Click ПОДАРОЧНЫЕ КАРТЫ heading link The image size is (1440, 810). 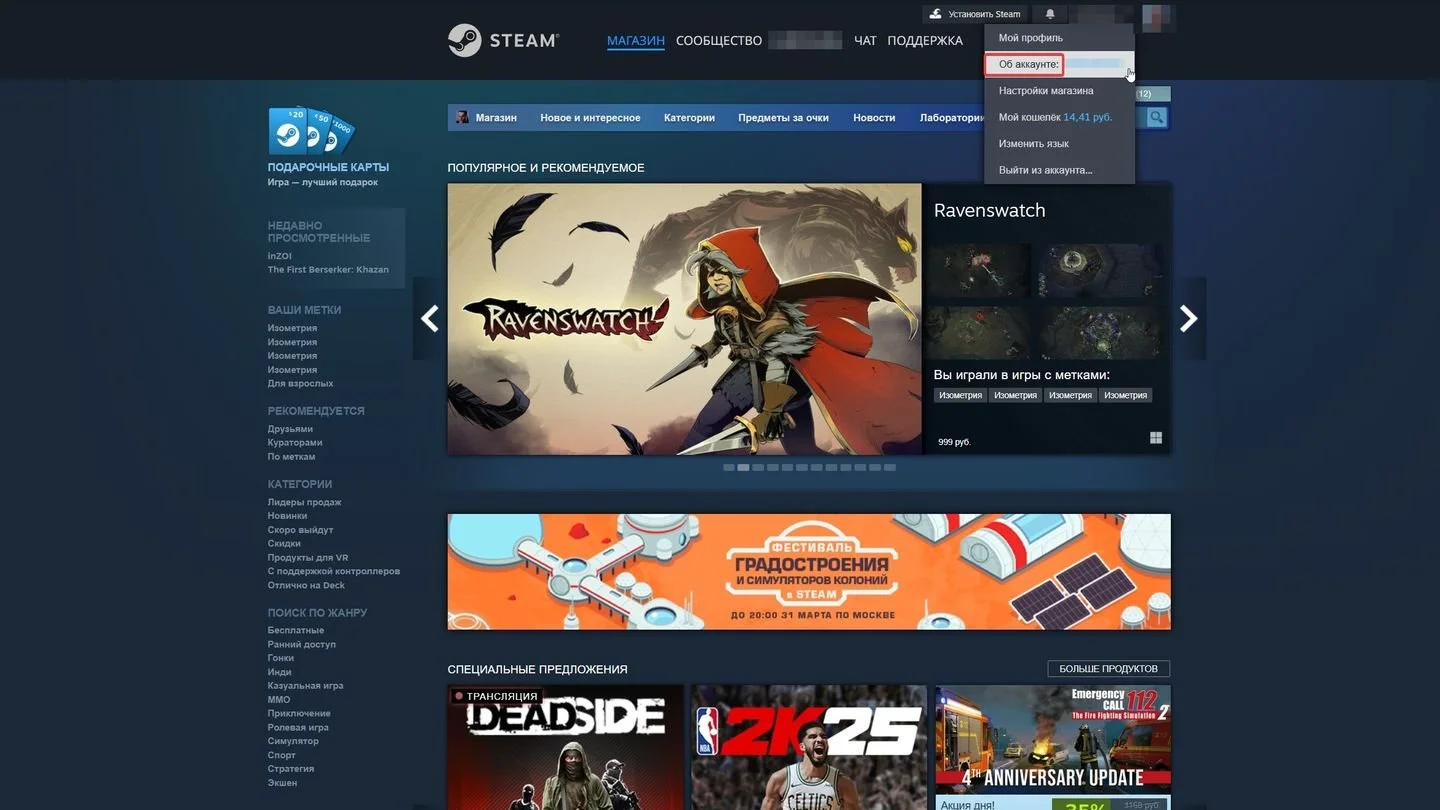[x=328, y=167]
